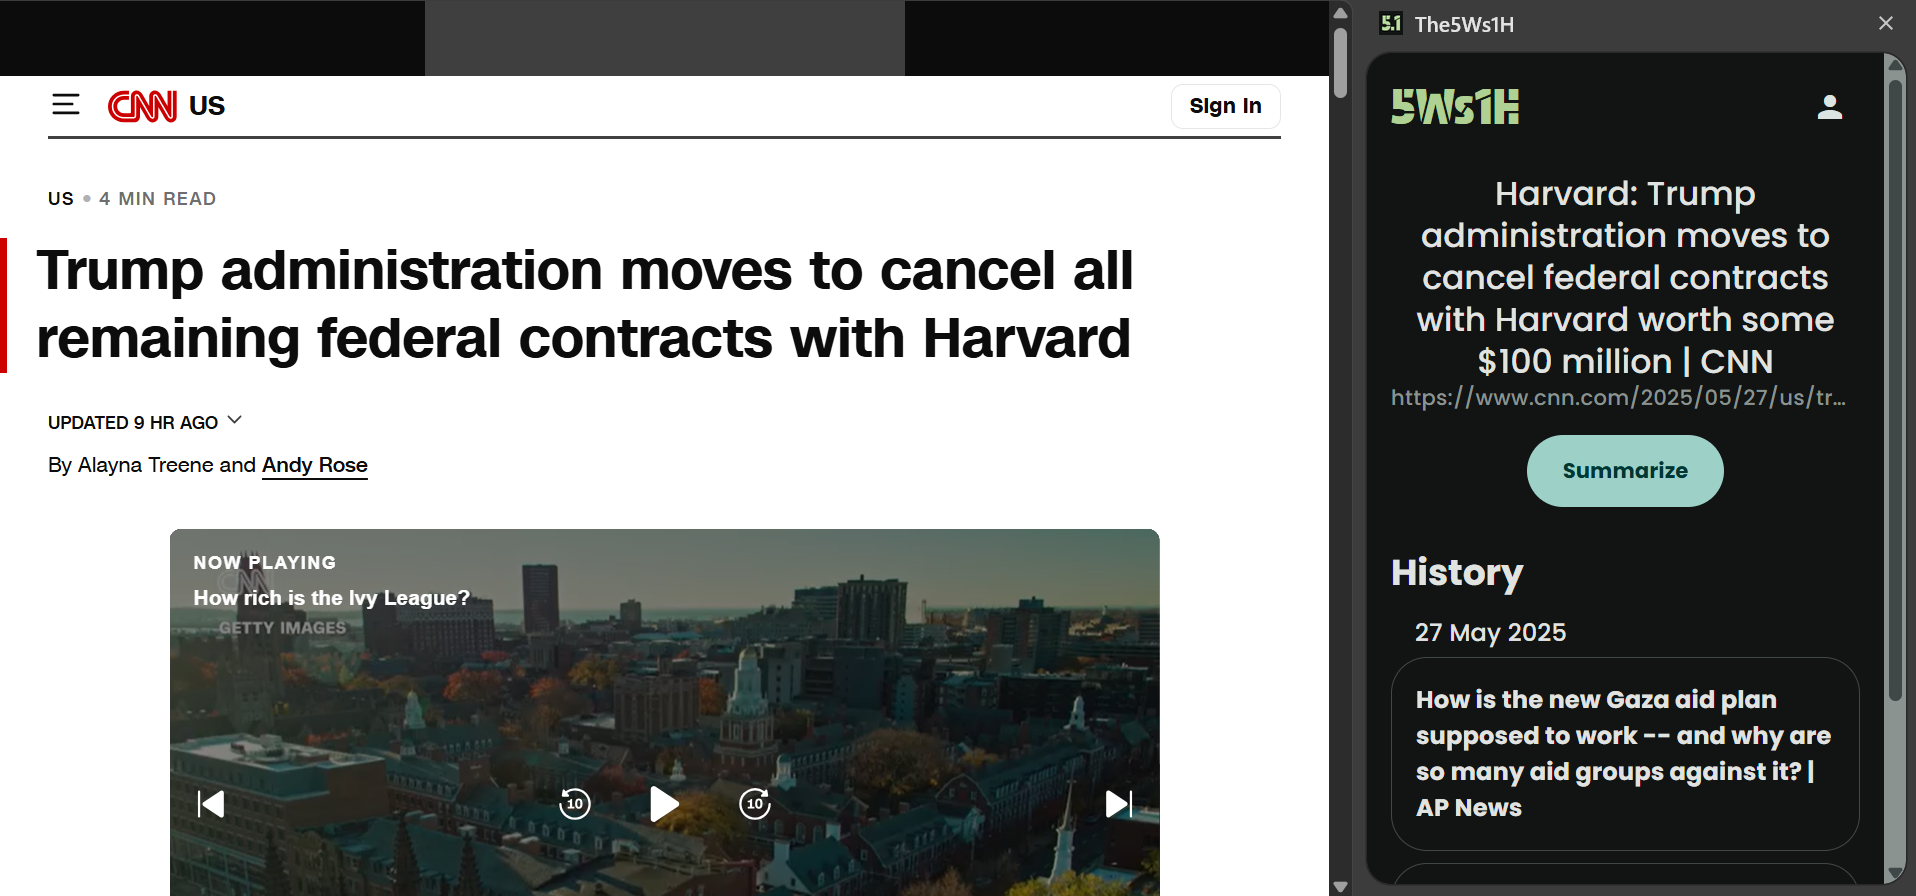Open the US section link

(207, 106)
